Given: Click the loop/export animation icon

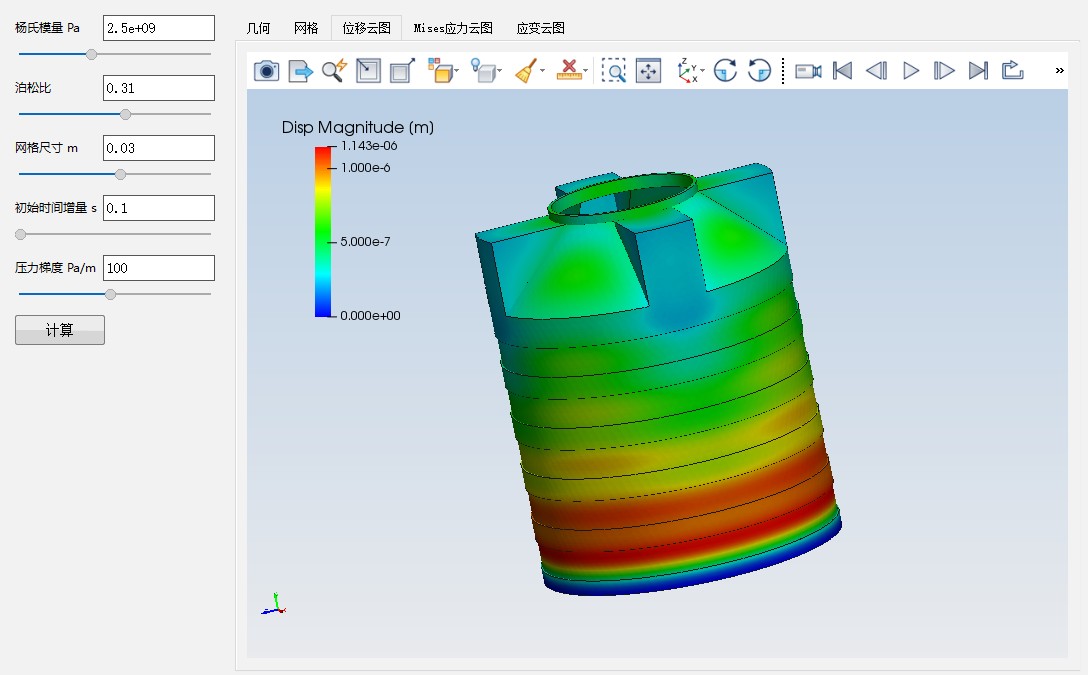Looking at the screenshot, I should point(1012,70).
